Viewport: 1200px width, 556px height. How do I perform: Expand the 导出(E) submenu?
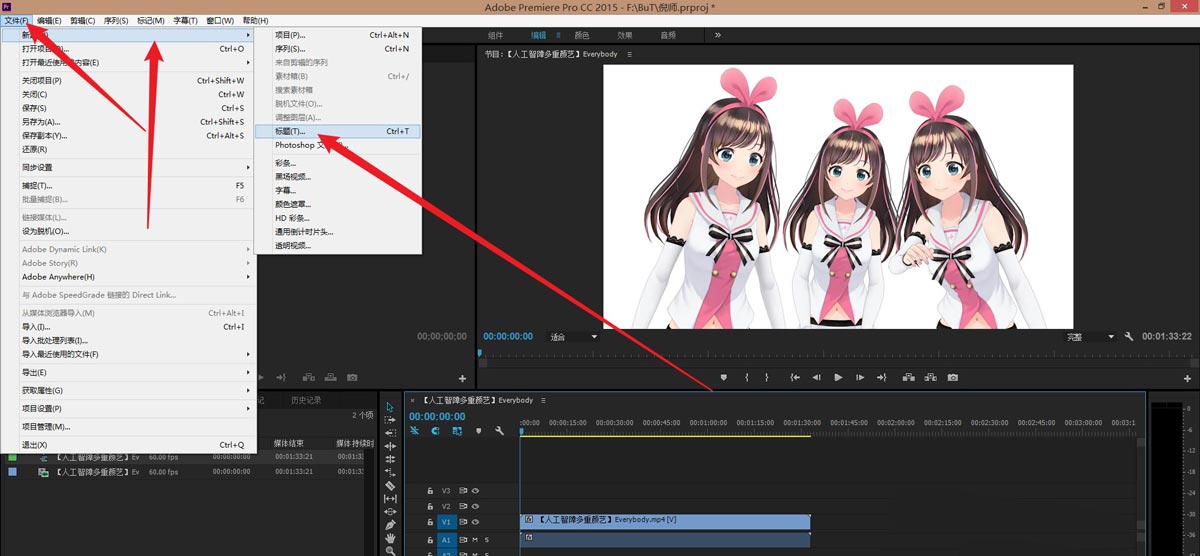pos(135,372)
